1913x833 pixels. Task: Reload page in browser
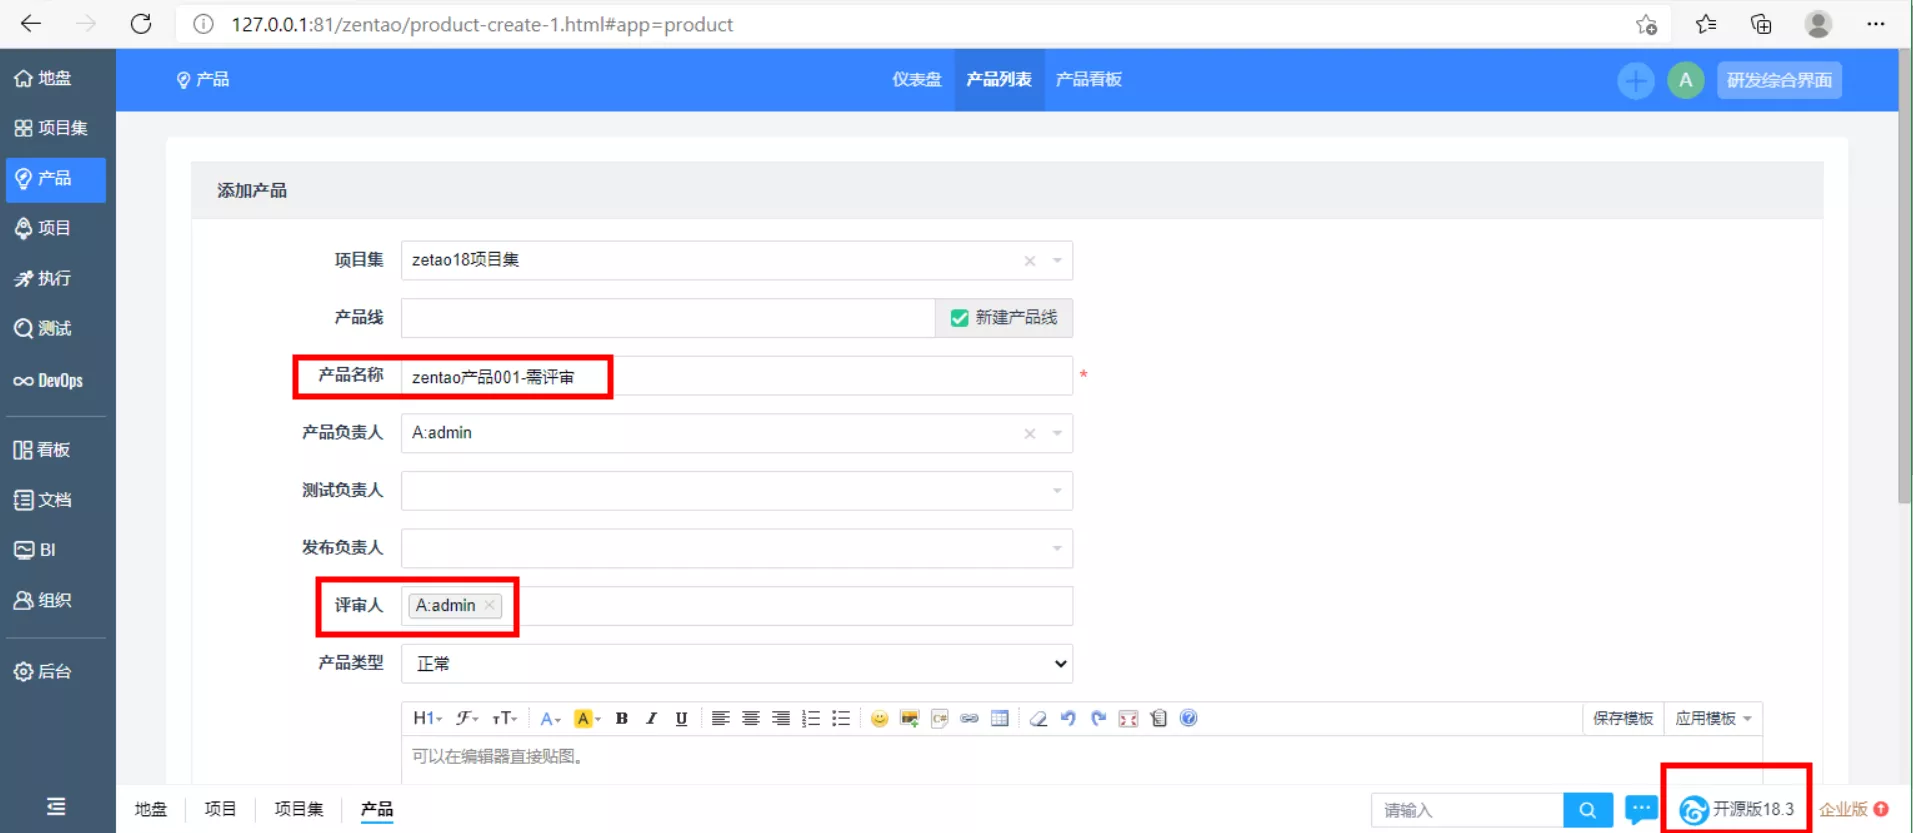[141, 24]
